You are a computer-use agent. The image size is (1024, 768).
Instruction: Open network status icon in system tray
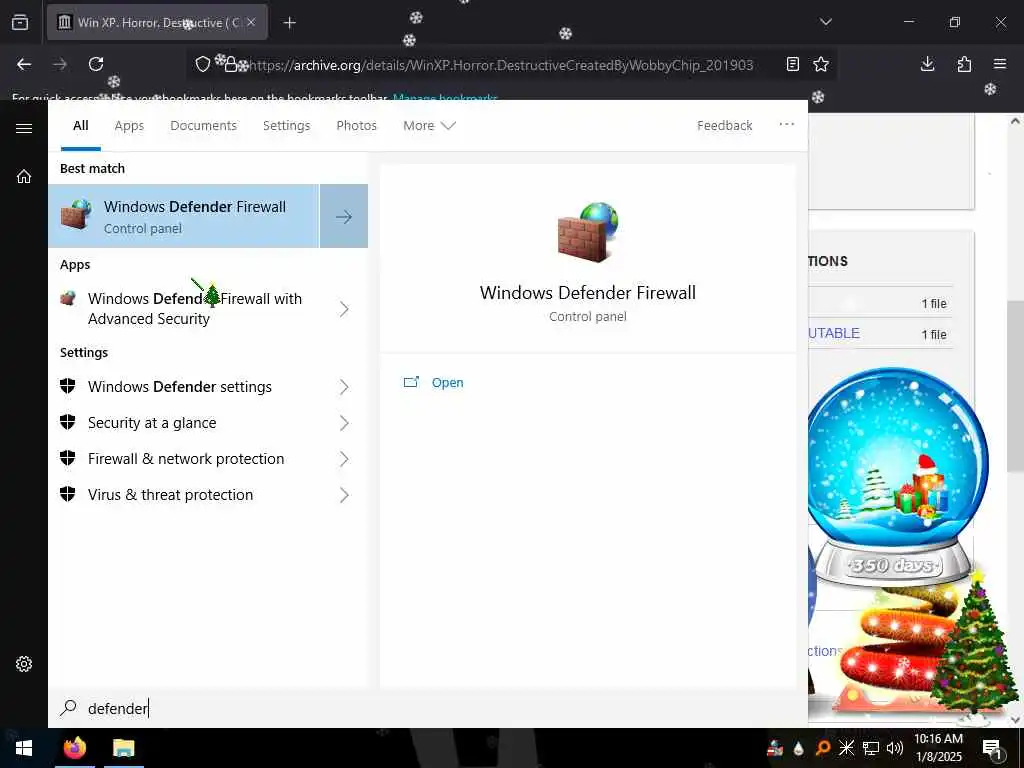point(871,748)
